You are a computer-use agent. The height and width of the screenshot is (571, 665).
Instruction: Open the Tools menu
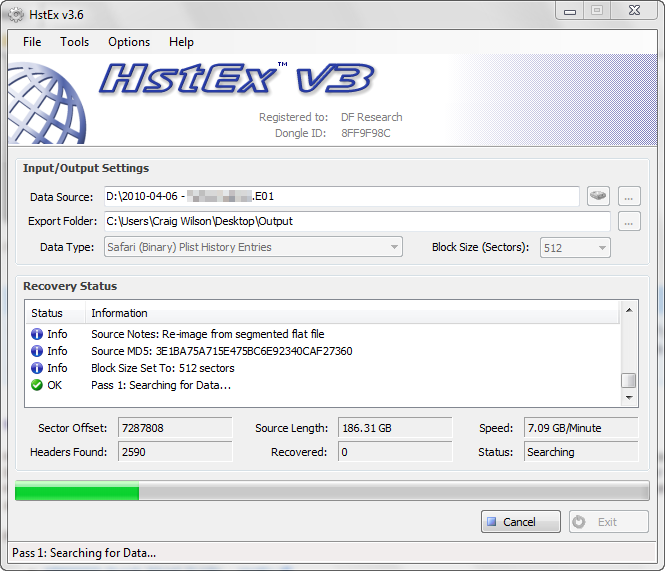[75, 42]
